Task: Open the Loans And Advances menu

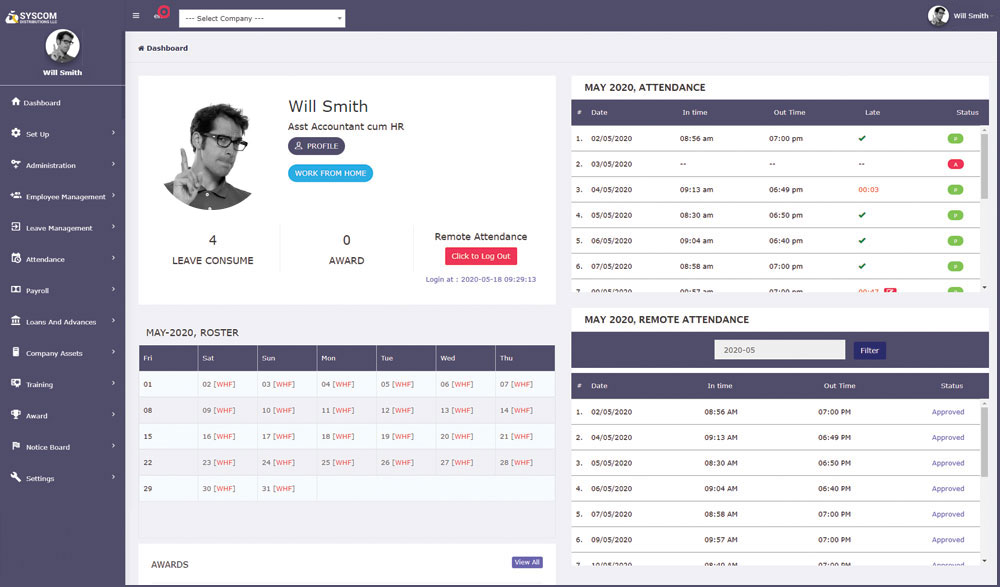Action: [x=60, y=322]
